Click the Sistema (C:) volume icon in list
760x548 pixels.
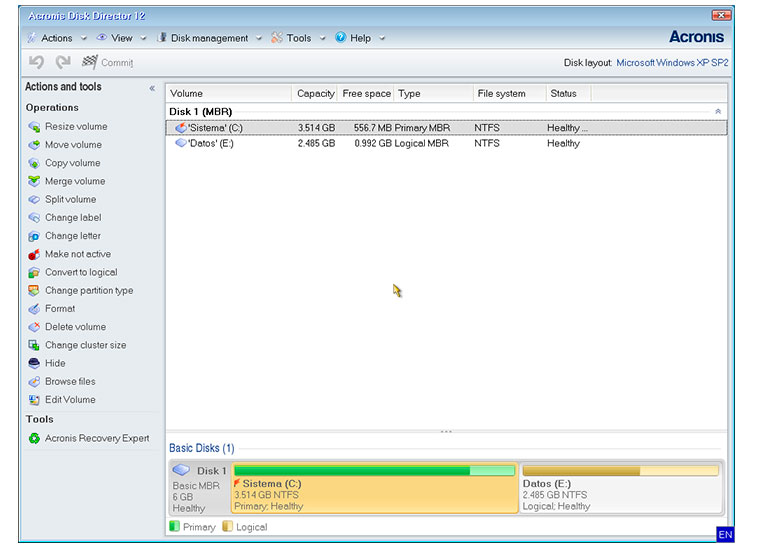(181, 128)
